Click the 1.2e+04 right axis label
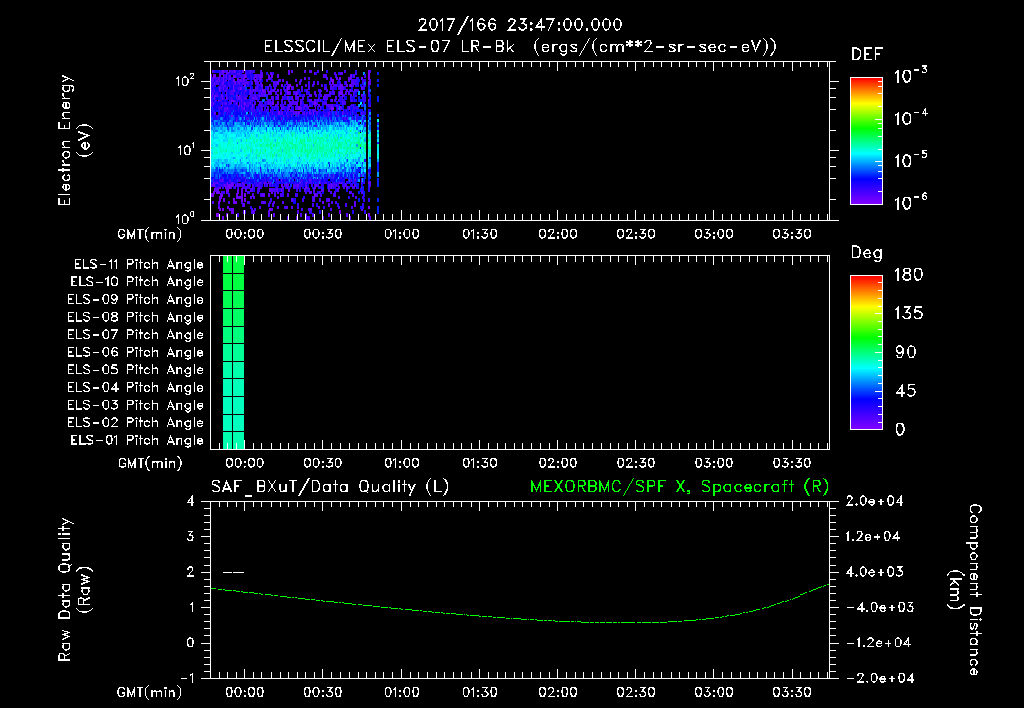The height and width of the screenshot is (708, 1024). click(873, 536)
